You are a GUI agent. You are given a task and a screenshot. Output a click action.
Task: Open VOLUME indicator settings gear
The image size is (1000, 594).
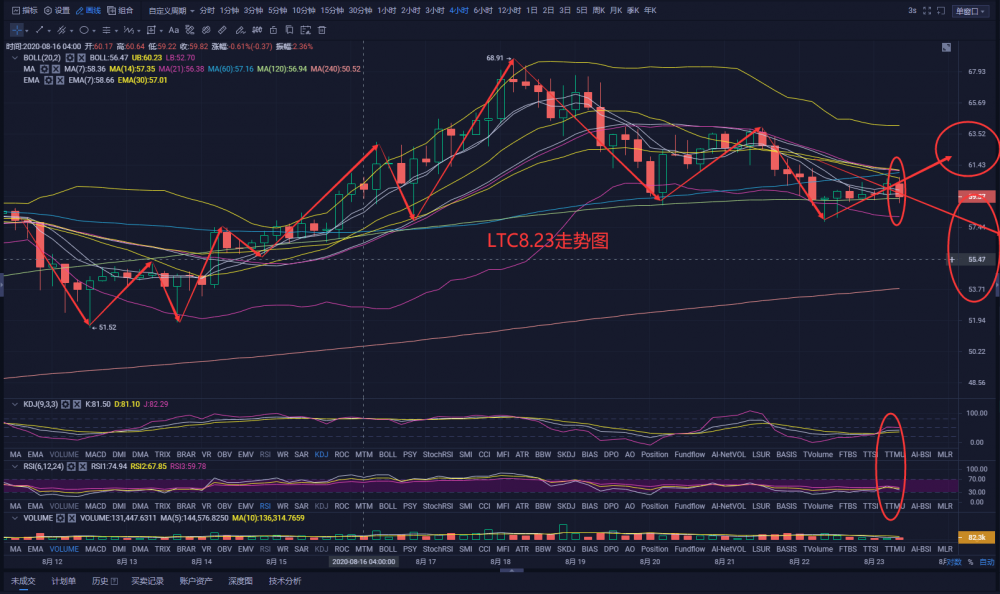(x=60, y=518)
